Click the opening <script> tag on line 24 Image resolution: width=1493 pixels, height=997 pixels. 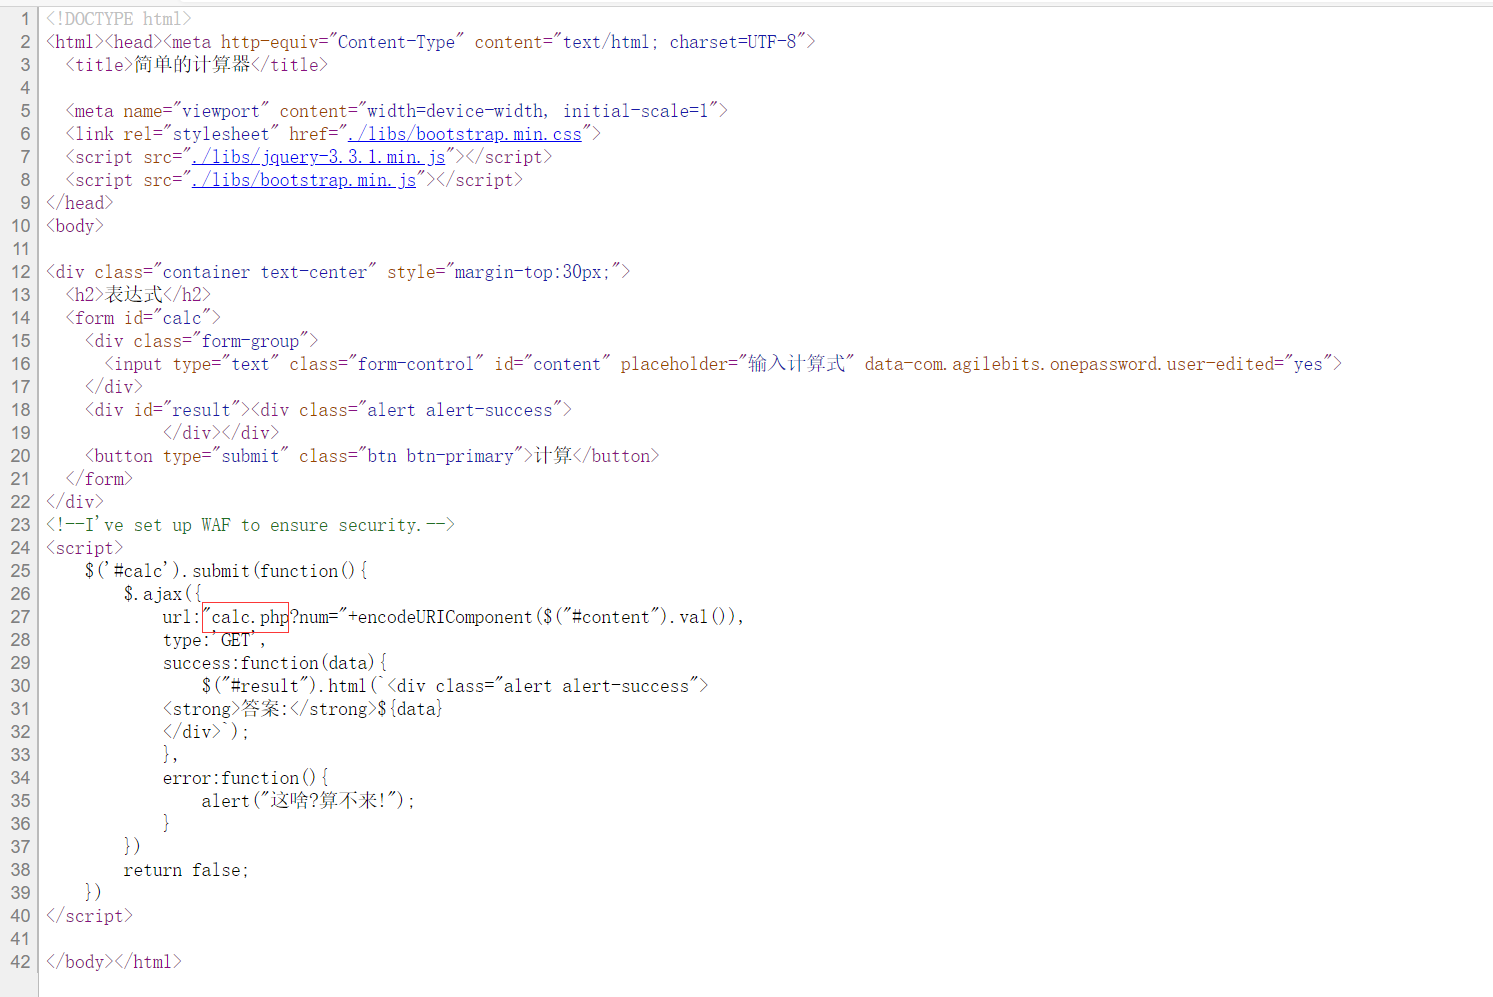85,548
